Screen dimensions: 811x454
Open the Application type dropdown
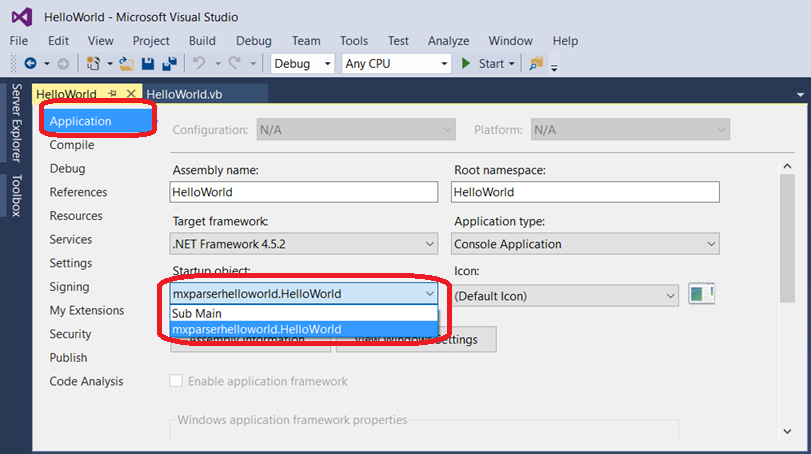click(x=585, y=244)
